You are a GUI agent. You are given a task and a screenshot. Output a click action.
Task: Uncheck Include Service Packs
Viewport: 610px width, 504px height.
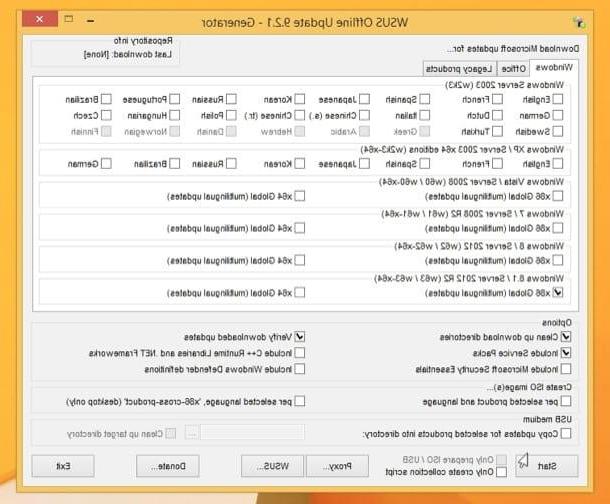click(566, 353)
